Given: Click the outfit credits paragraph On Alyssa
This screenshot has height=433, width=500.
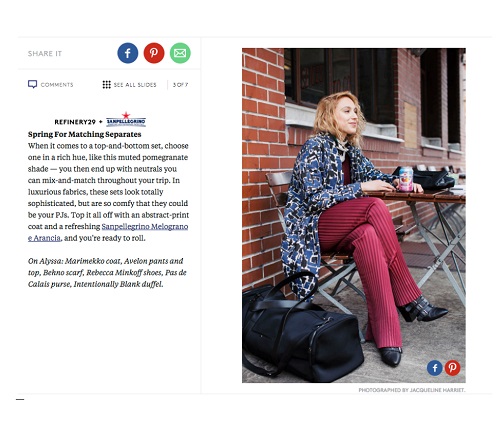Looking at the screenshot, I should click(x=107, y=273).
